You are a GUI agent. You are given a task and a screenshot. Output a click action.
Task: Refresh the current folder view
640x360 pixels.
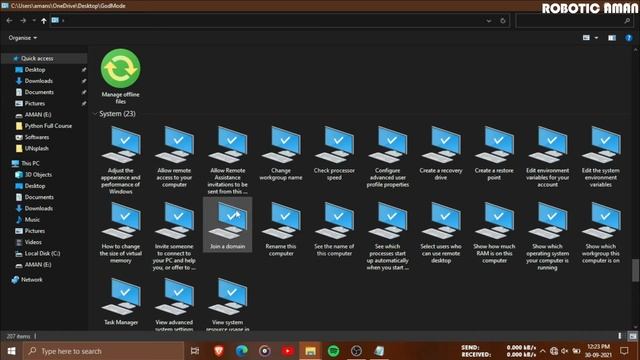[503, 20]
